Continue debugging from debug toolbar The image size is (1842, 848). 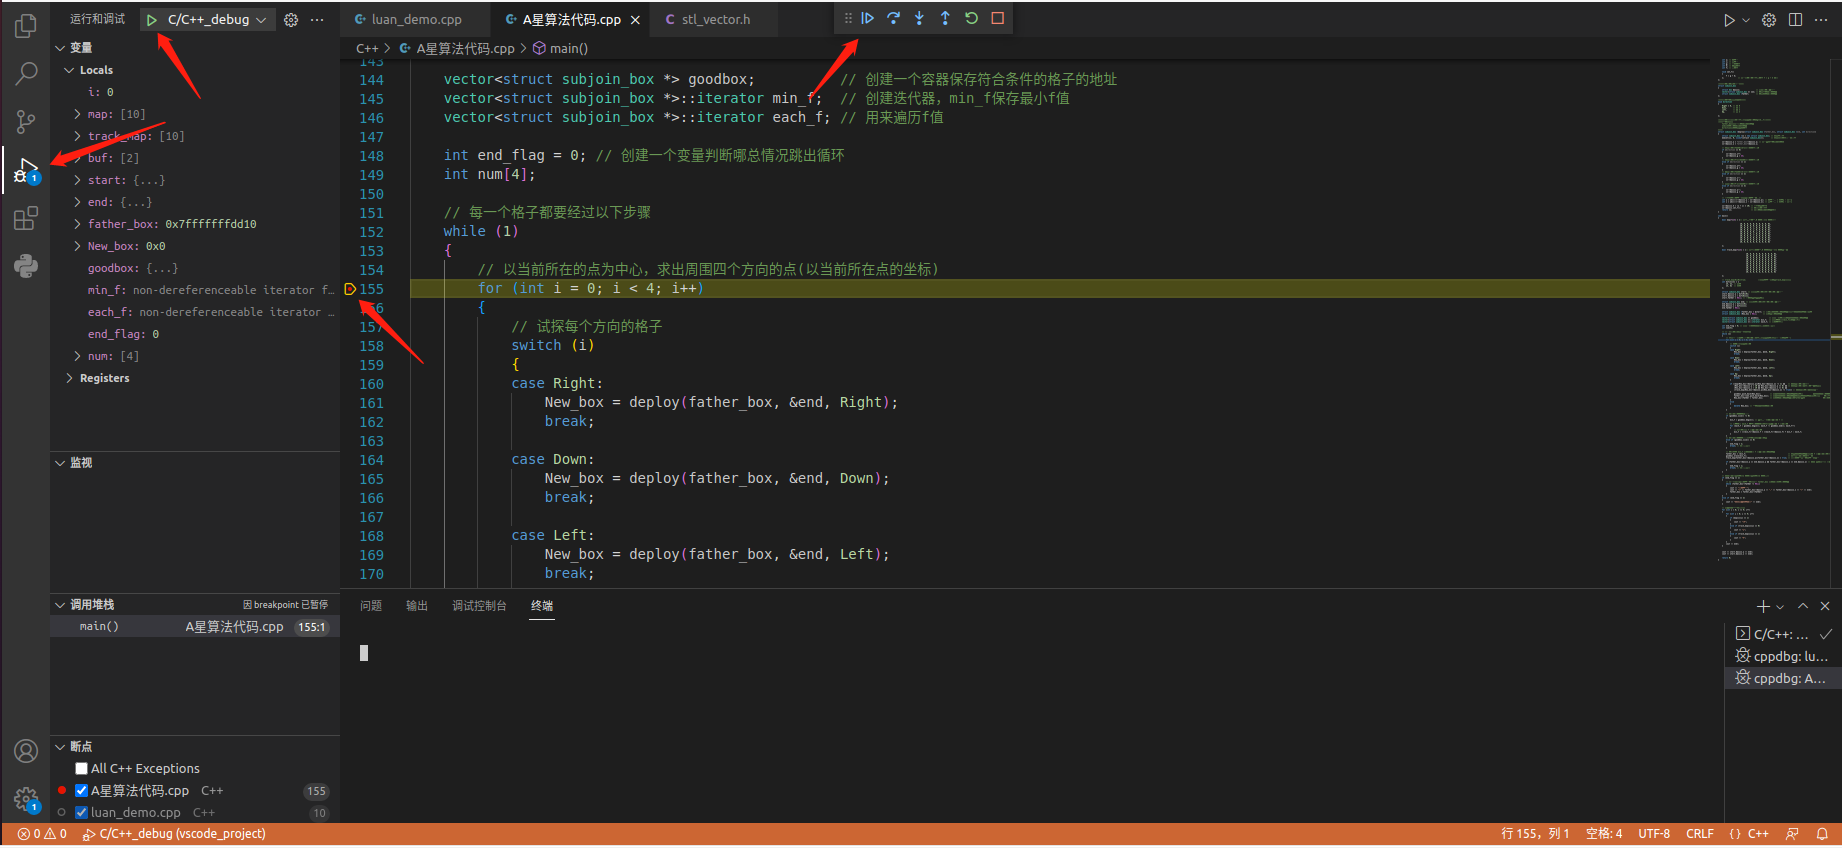(868, 18)
